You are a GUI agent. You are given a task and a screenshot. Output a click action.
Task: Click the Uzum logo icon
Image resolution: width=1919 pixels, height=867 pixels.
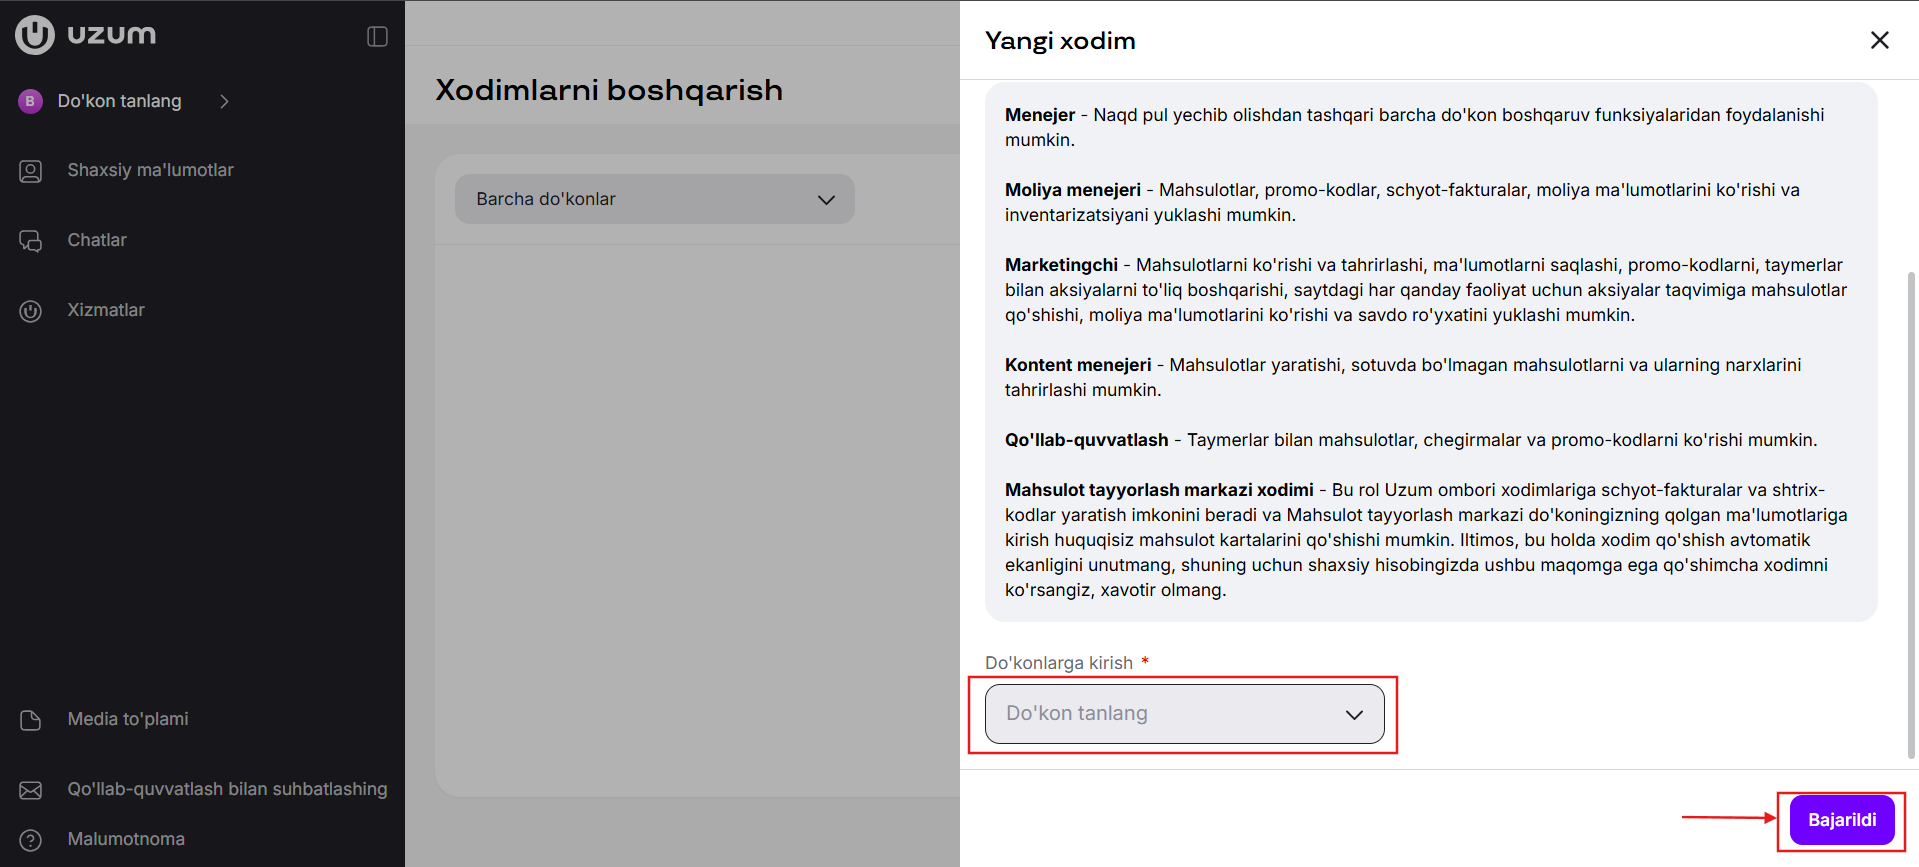point(35,35)
